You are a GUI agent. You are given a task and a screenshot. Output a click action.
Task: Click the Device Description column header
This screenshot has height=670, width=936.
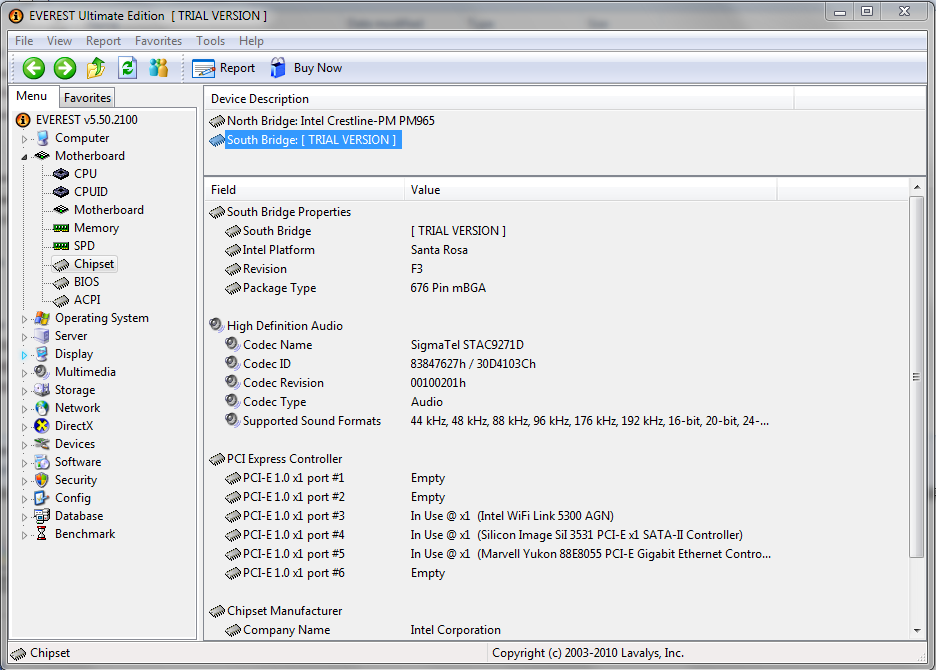[x=499, y=99]
